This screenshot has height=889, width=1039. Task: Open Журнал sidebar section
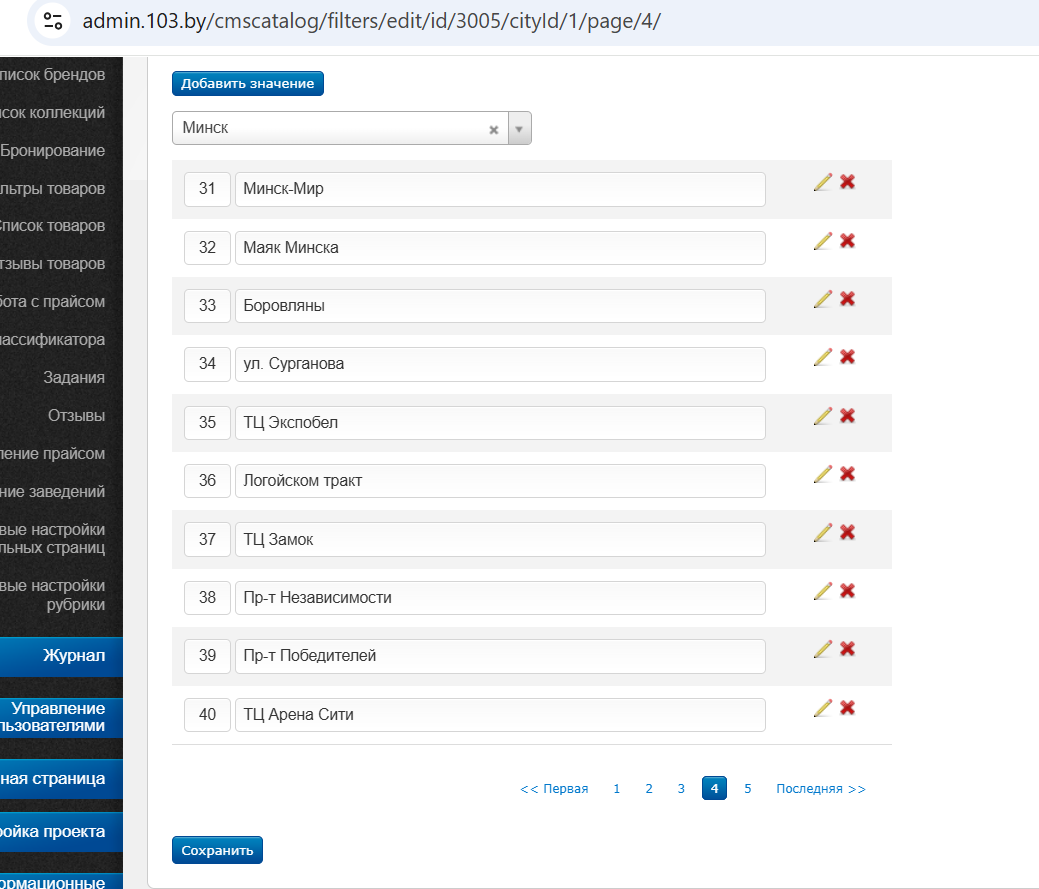click(x=61, y=656)
